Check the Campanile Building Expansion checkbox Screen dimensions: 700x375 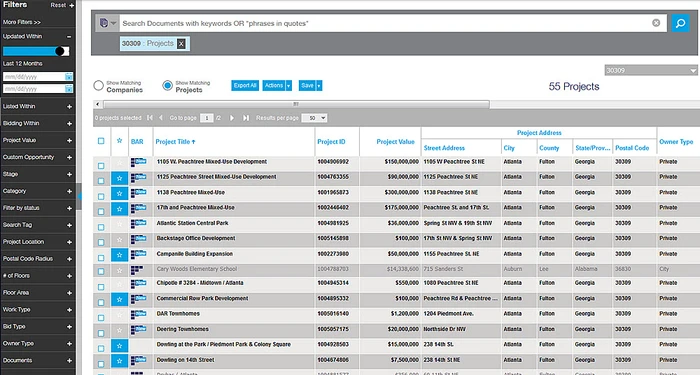[x=101, y=258]
